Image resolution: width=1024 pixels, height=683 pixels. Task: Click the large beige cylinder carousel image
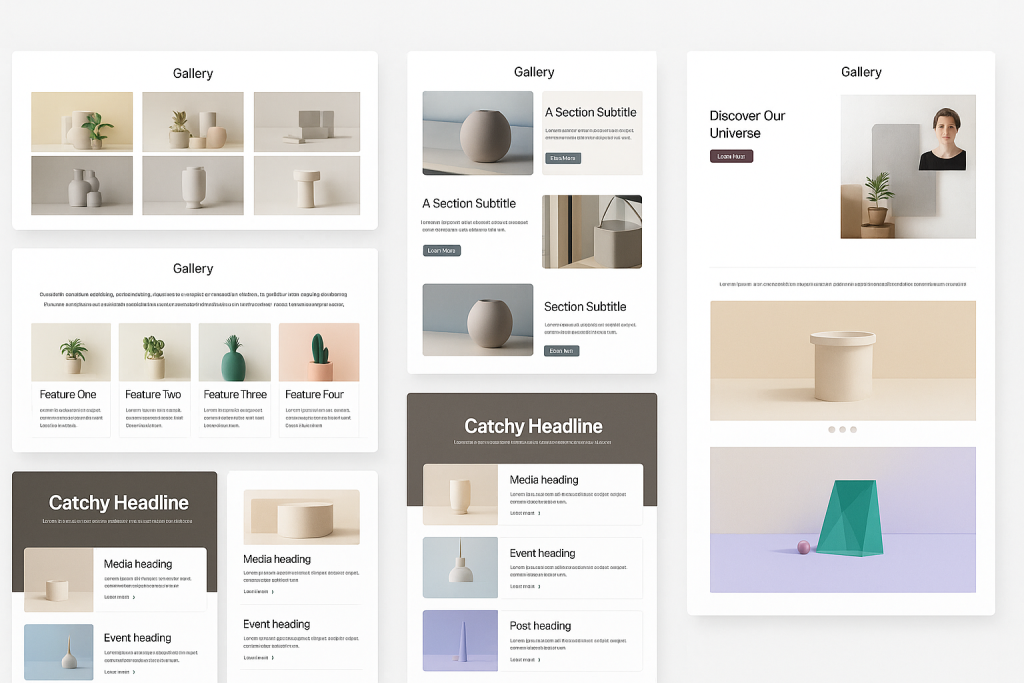[x=843, y=360]
